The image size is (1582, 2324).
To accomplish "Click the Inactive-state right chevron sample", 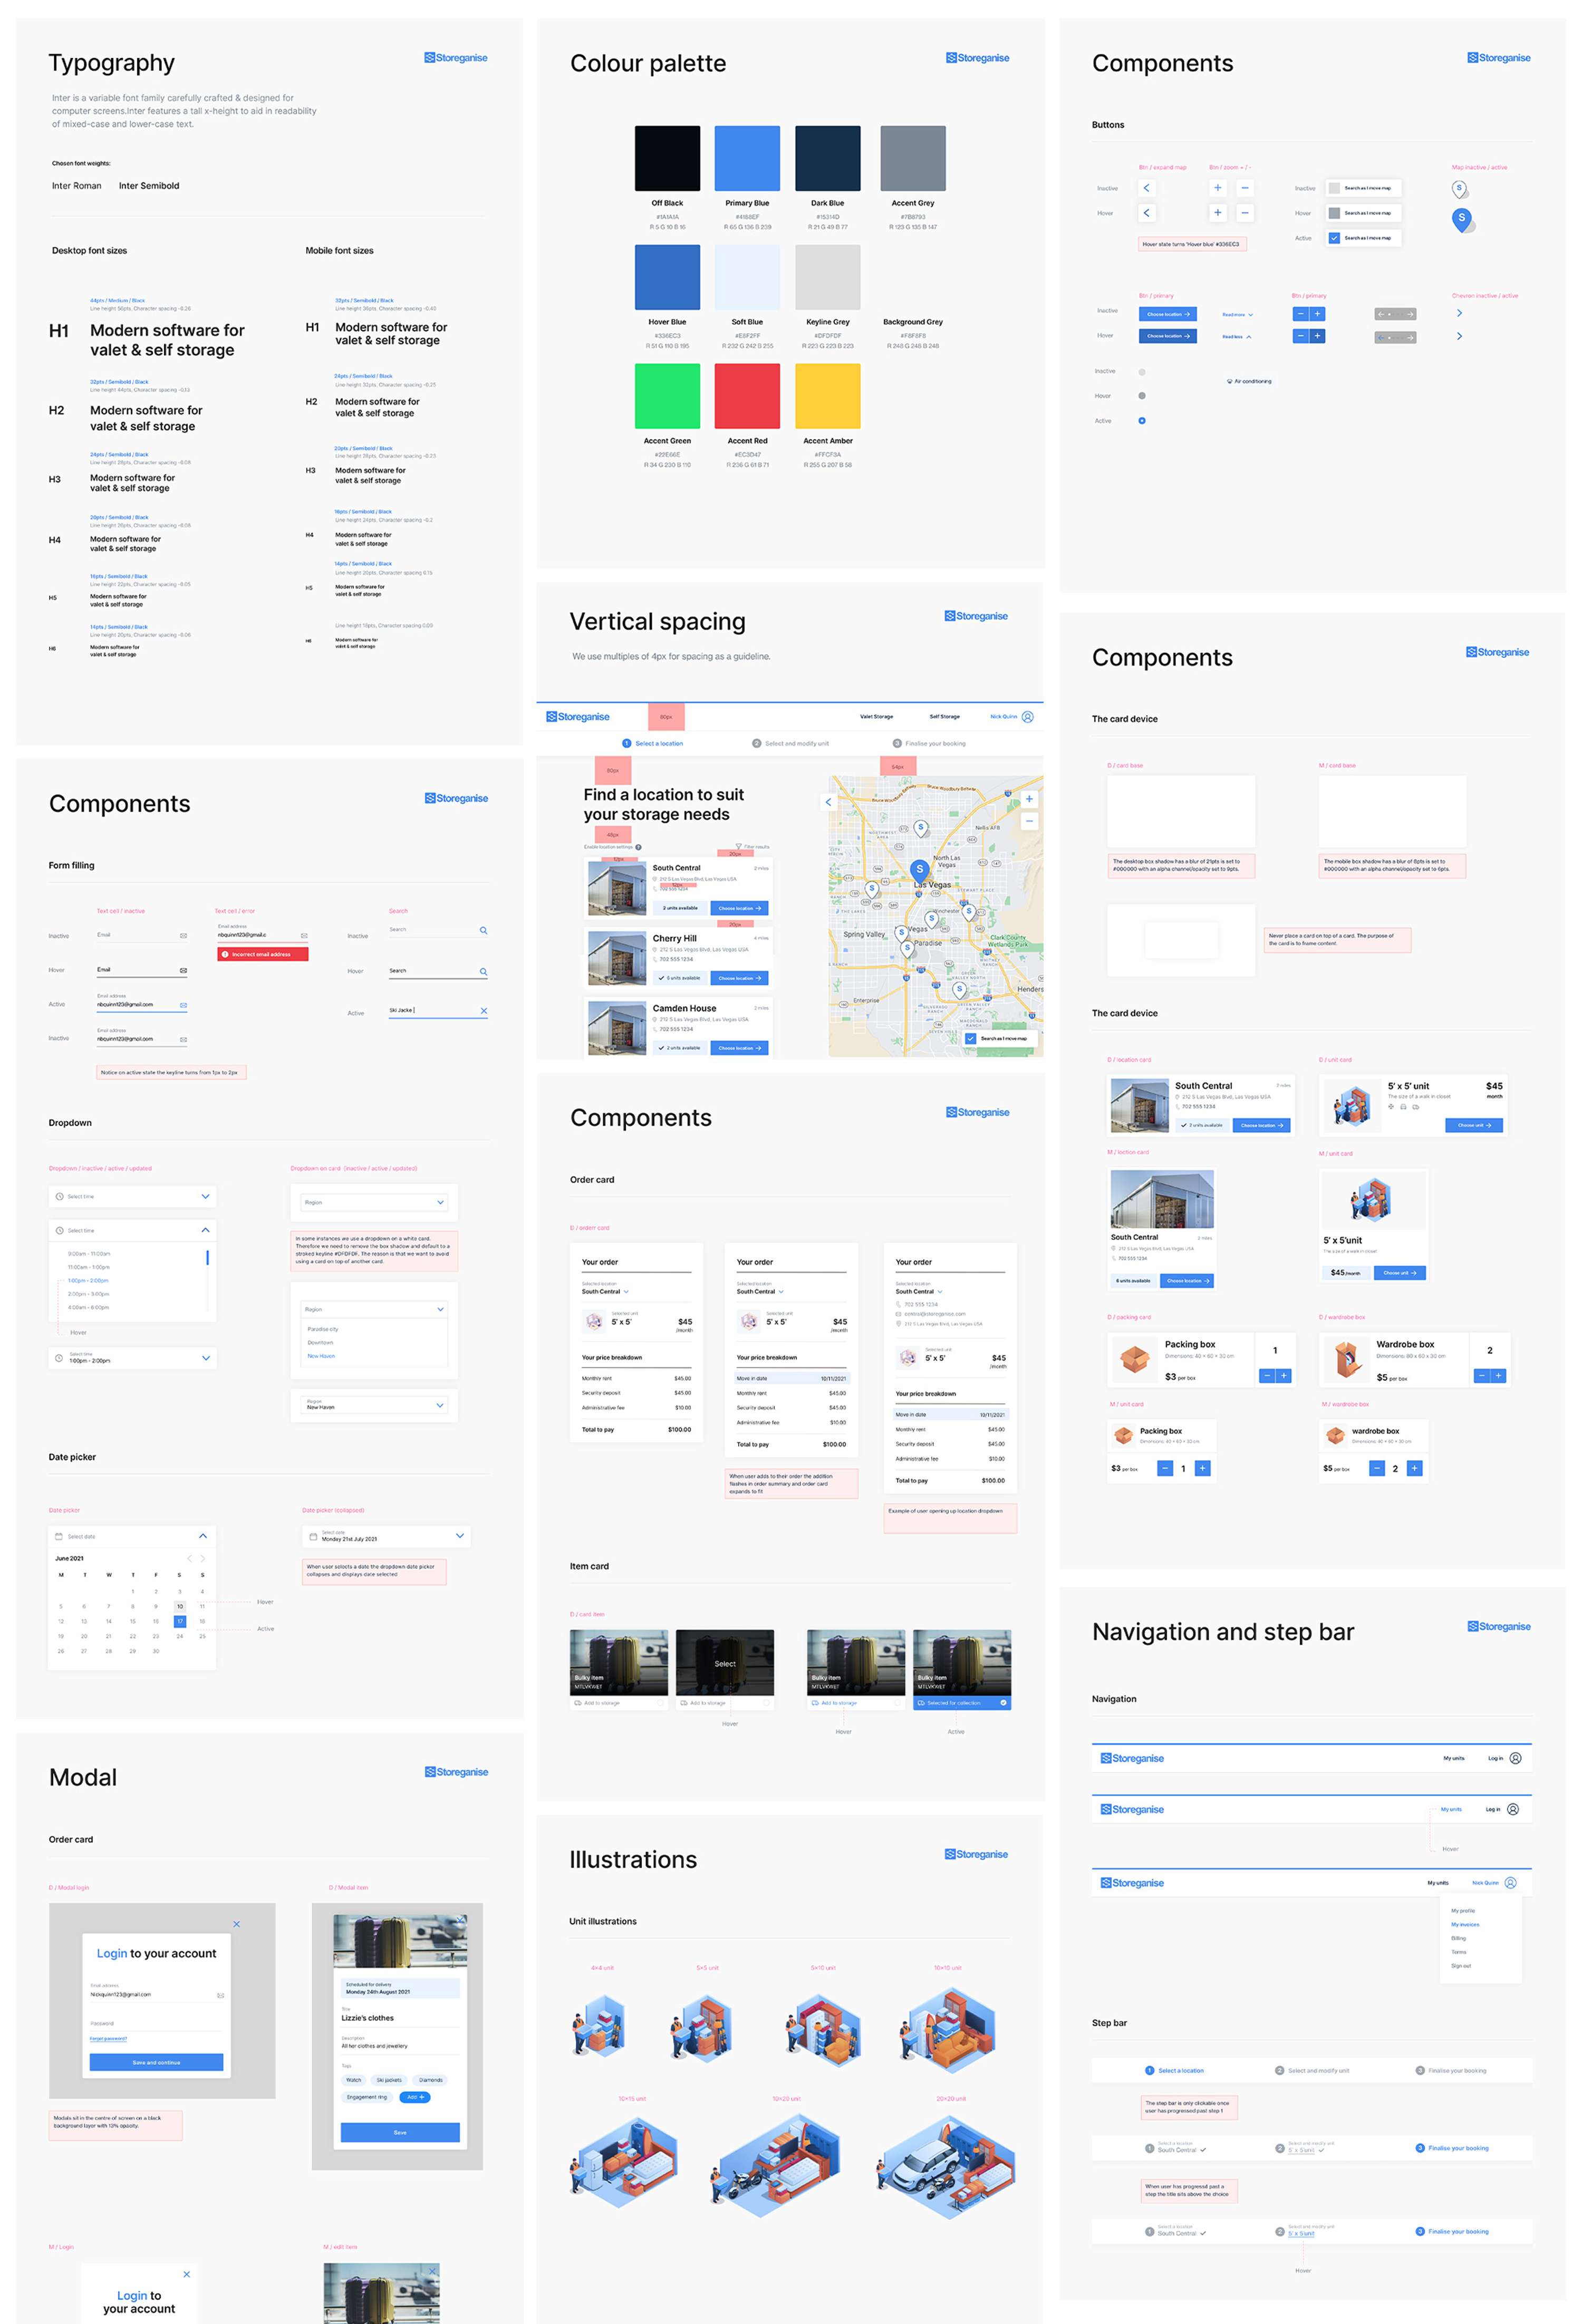I will coord(1459,313).
